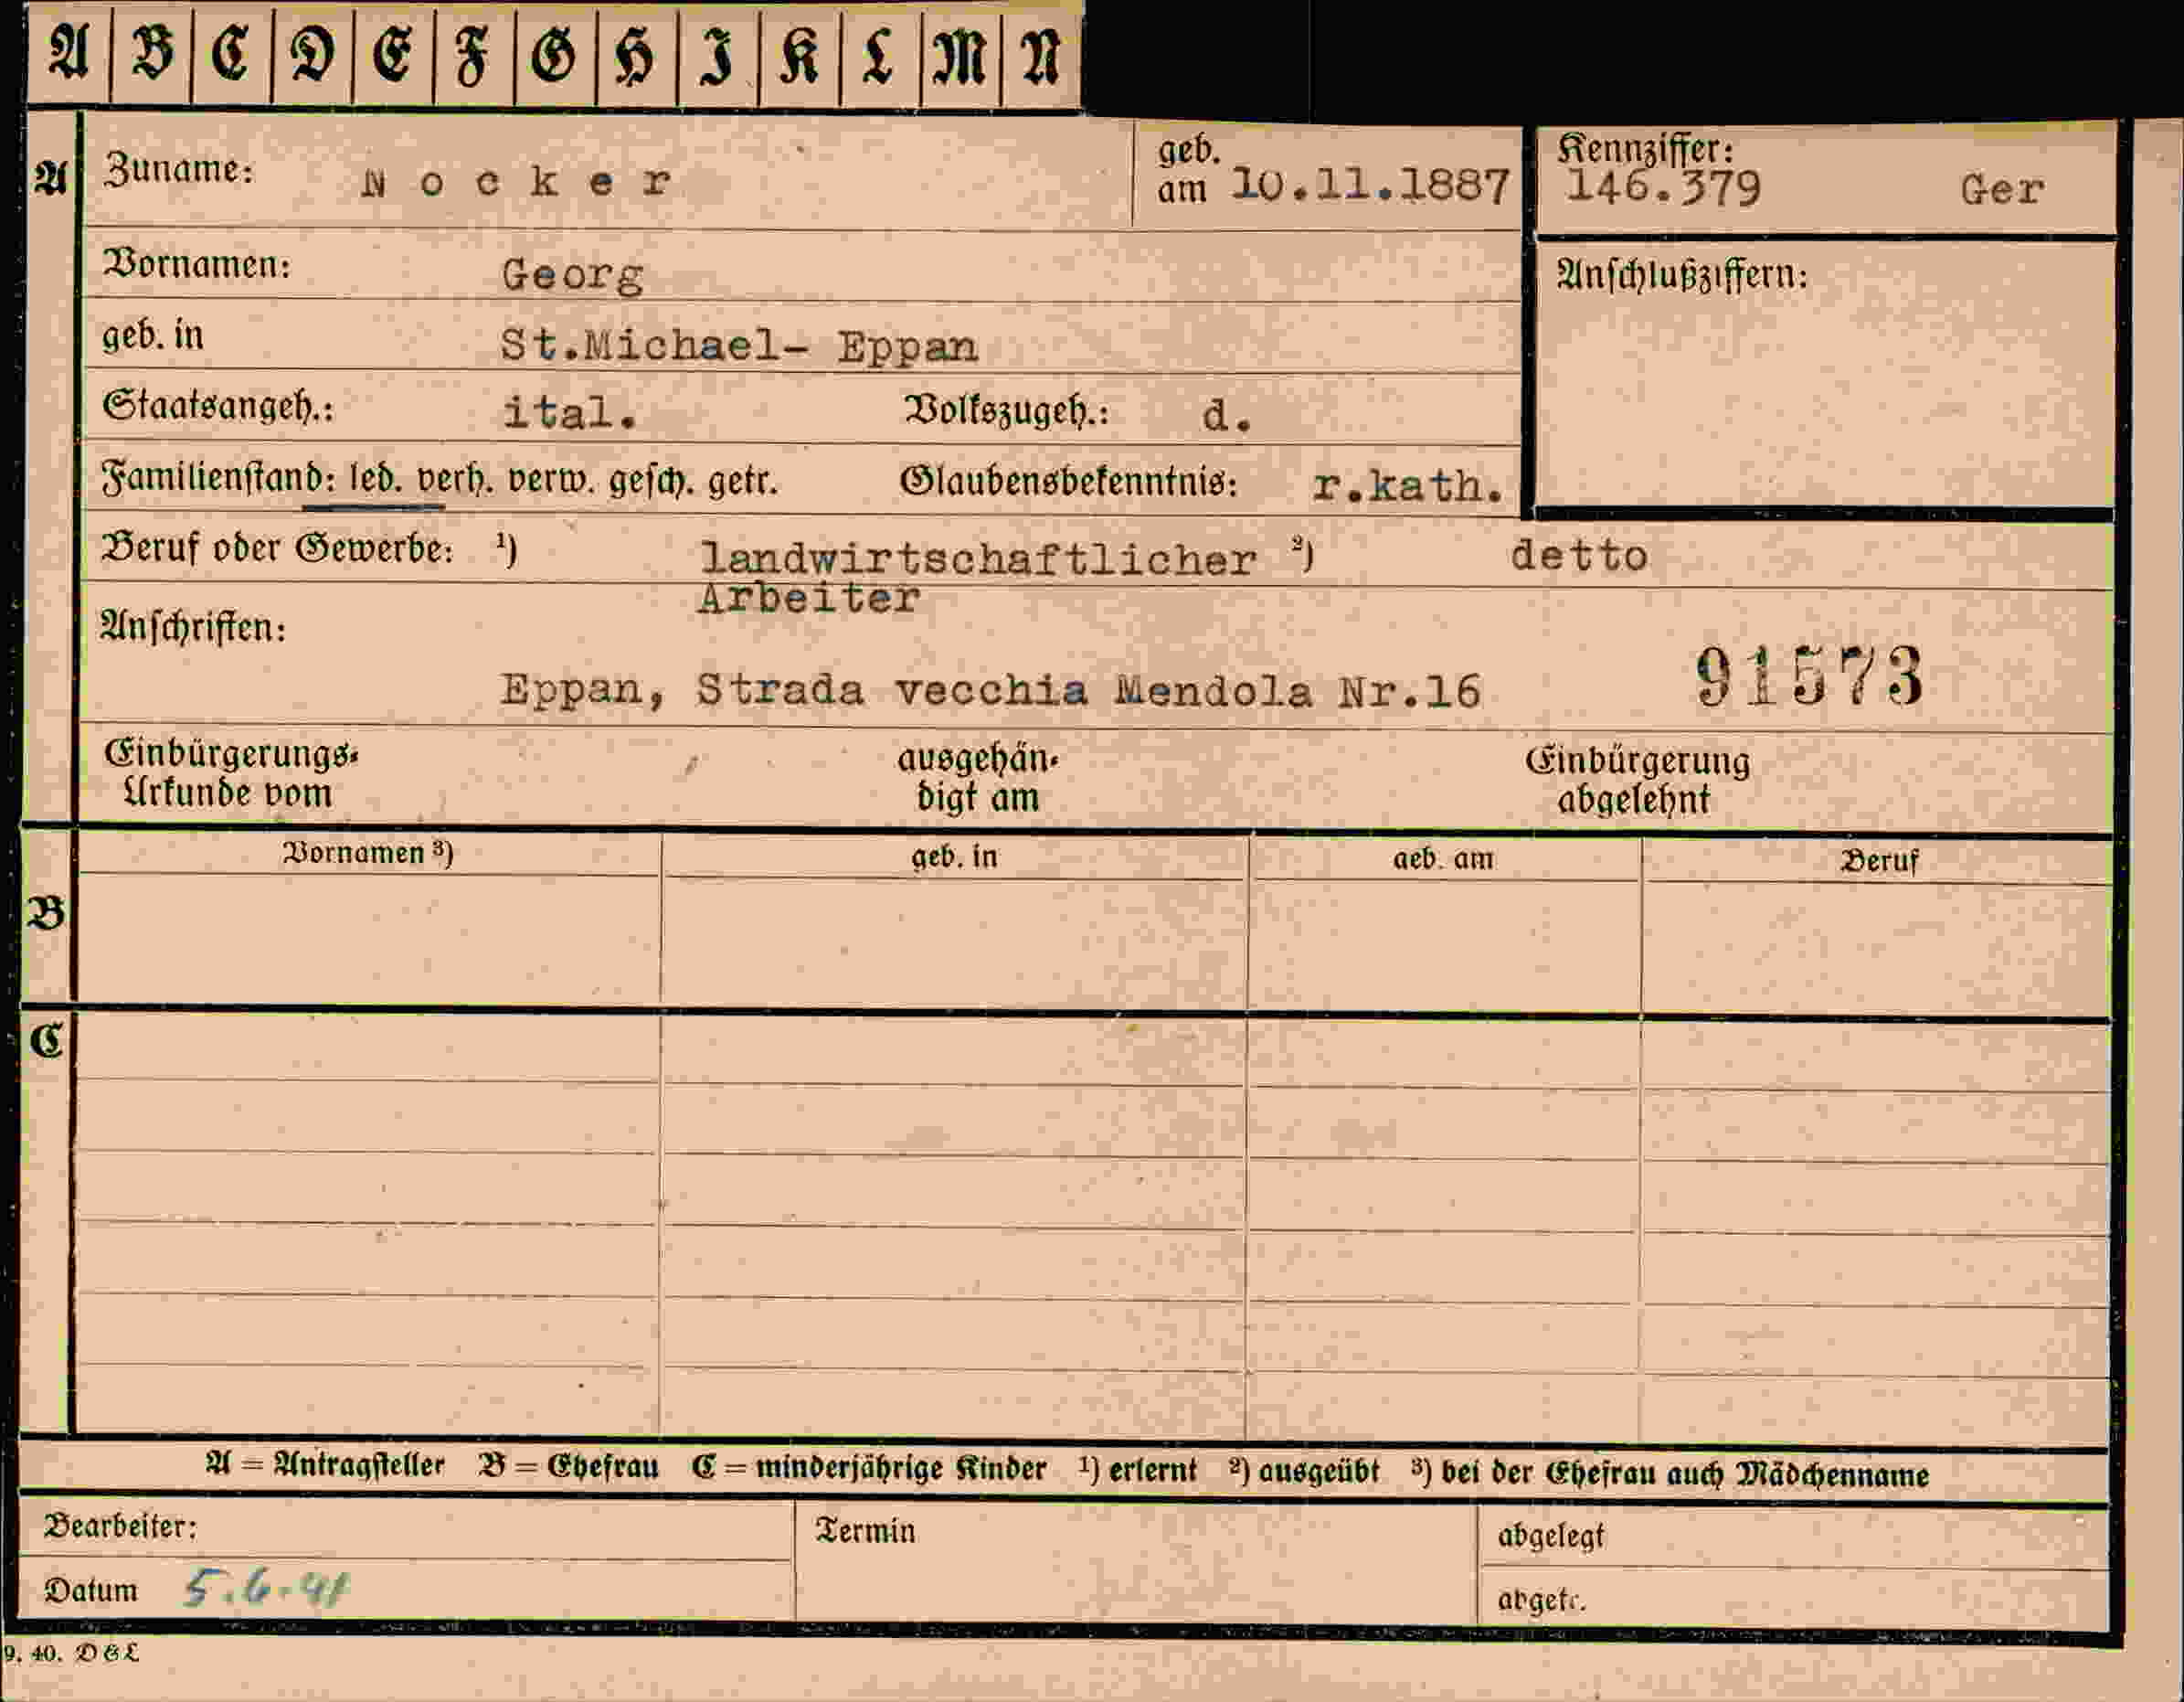Click the 'Staatsangeh.:' label
The image size is (2184, 1702).
point(217,407)
